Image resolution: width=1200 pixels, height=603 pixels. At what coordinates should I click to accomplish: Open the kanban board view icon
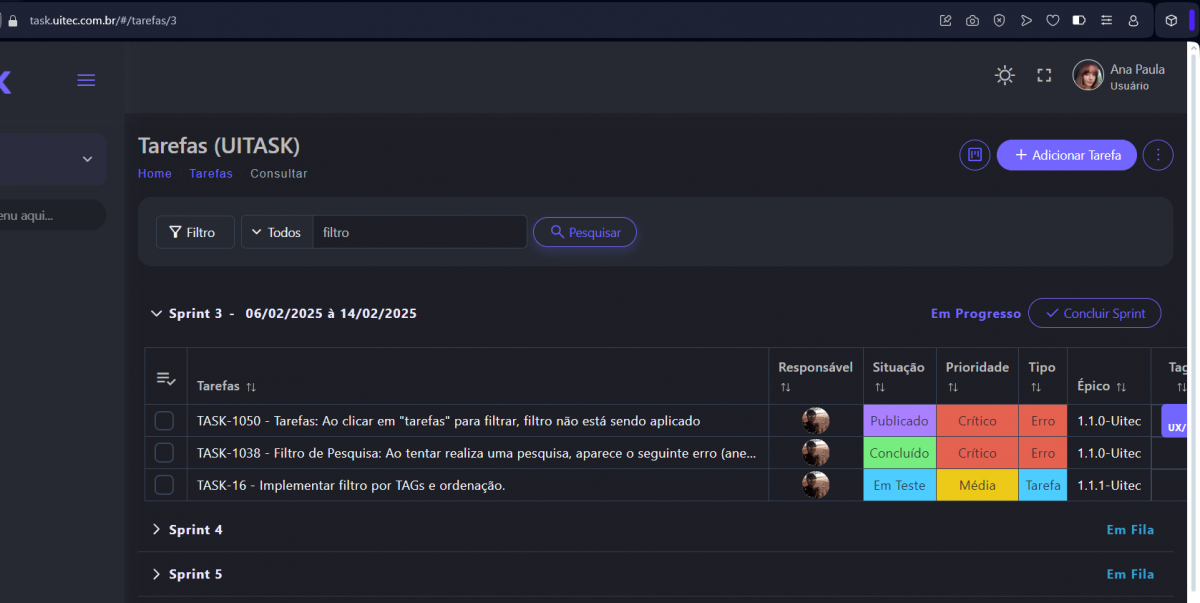click(x=975, y=155)
